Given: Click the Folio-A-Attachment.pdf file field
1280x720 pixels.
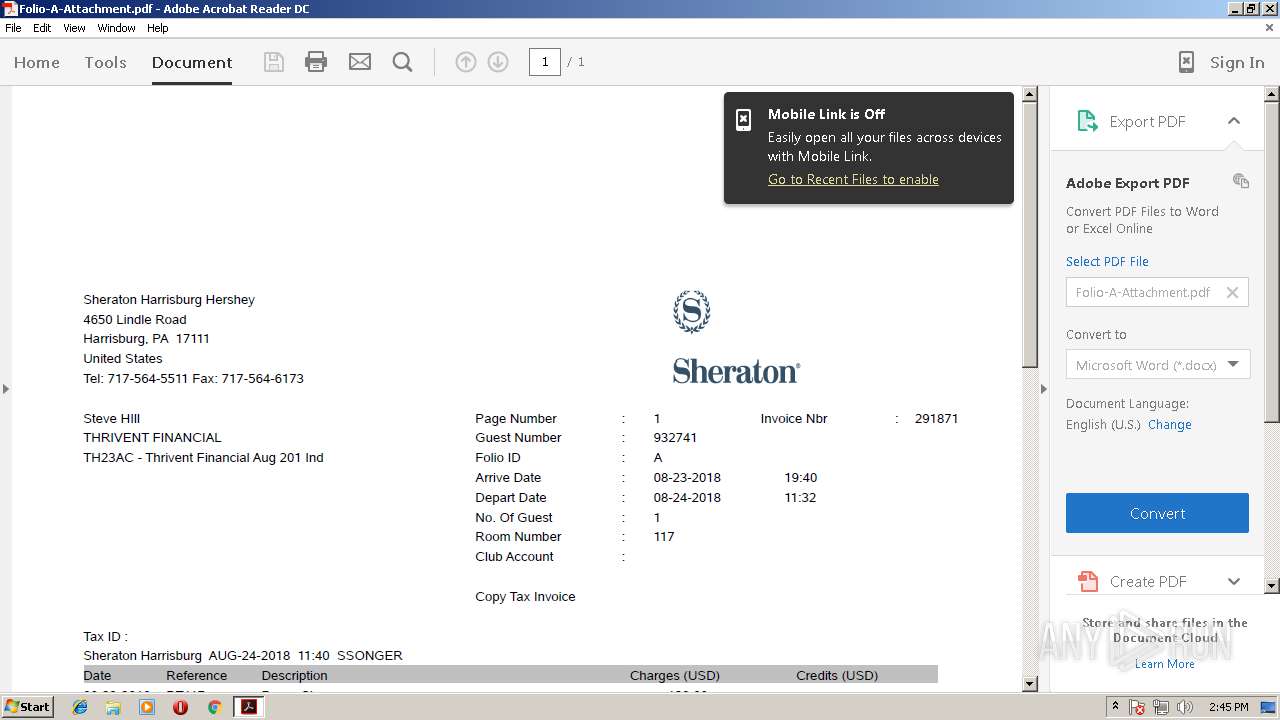Looking at the screenshot, I should coord(1157,292).
